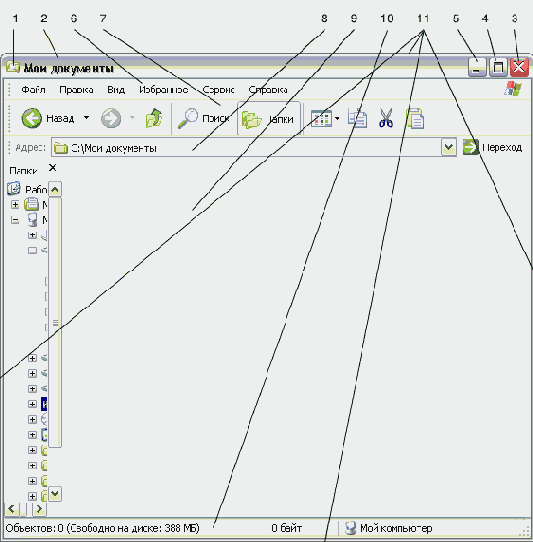Click the green Назад back arrow
The width and height of the screenshot is (533, 542).
[31, 118]
